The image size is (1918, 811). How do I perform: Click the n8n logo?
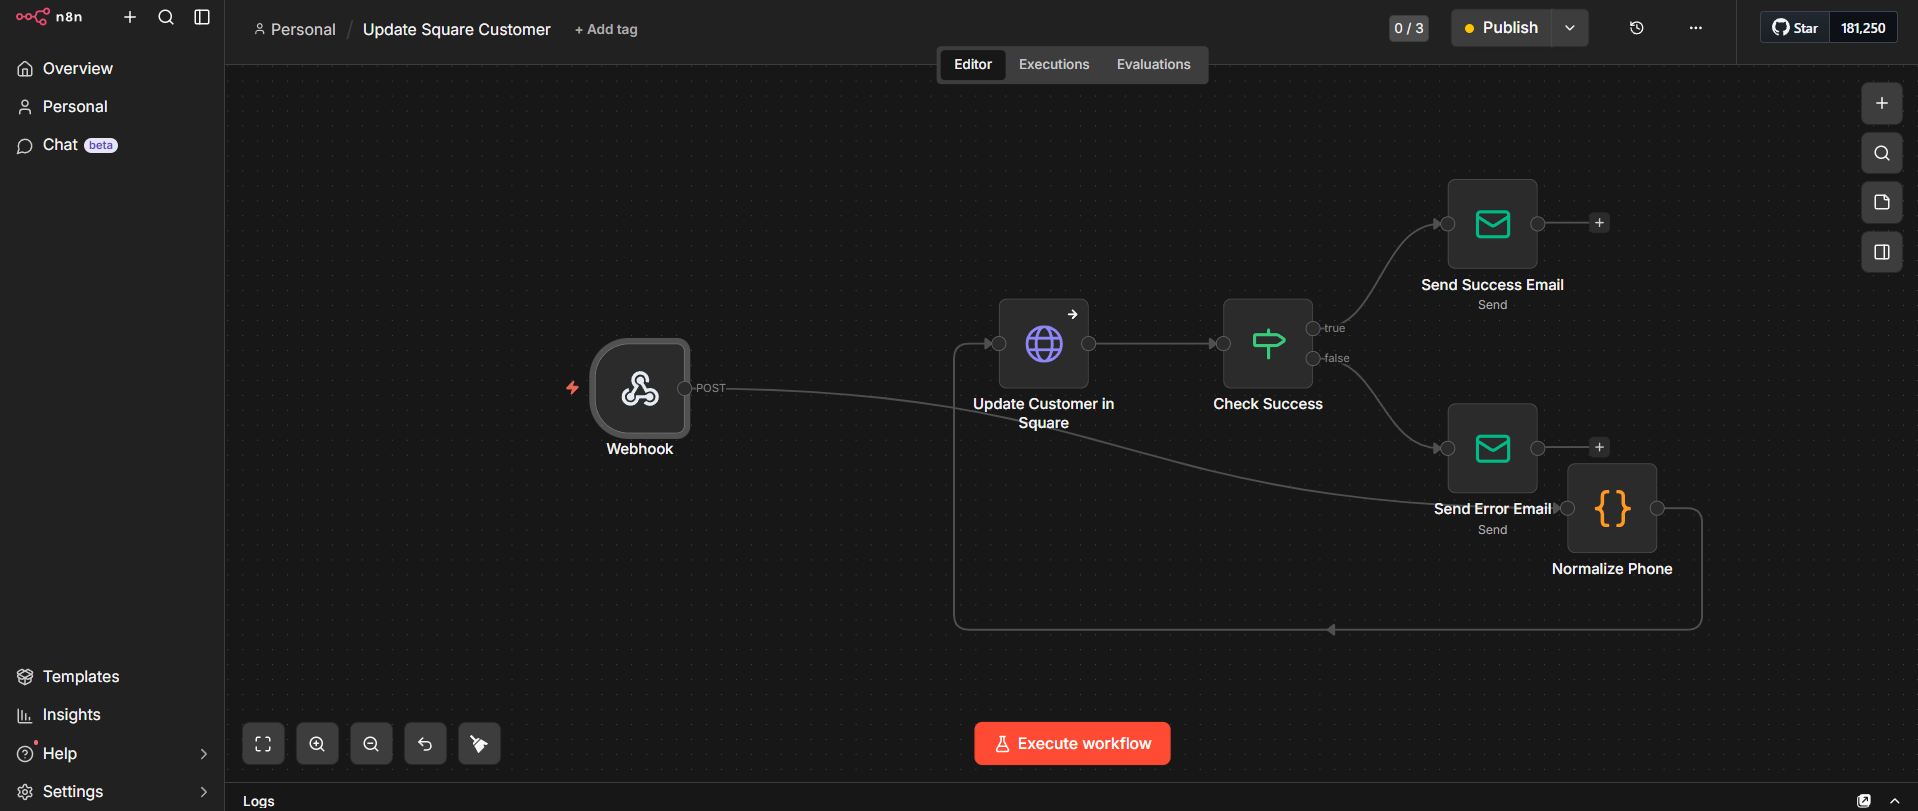tap(49, 17)
